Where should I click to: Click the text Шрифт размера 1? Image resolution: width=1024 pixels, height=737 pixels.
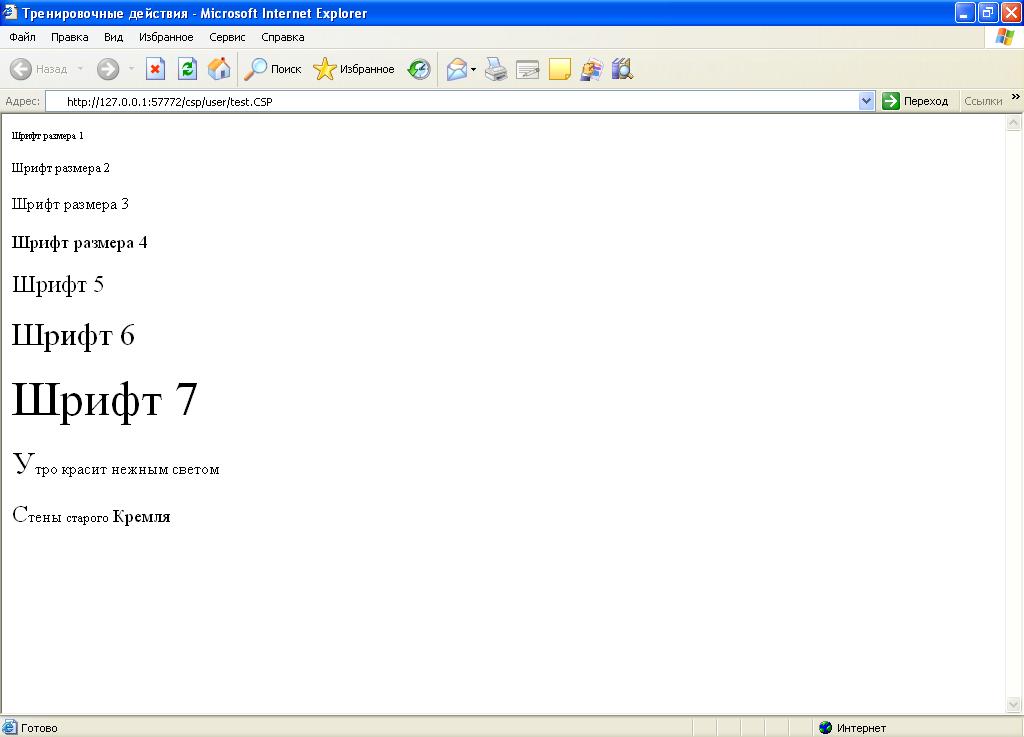tap(48, 136)
